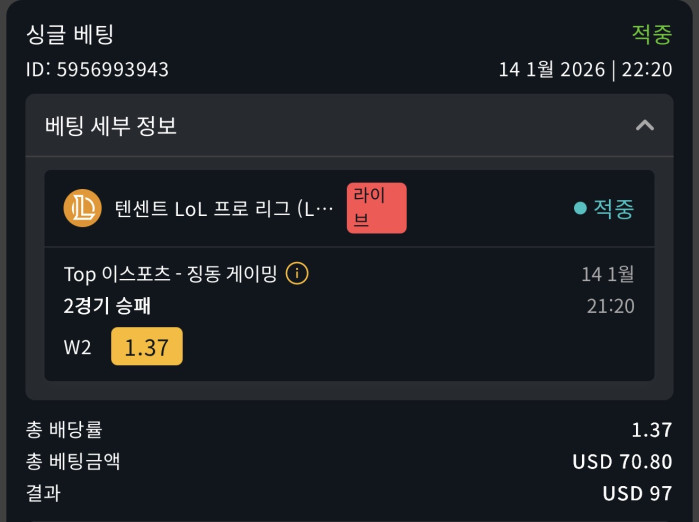The width and height of the screenshot is (699, 522).
Task: Collapse the 베팅 세부 정보 chevron
Action: pos(645,125)
